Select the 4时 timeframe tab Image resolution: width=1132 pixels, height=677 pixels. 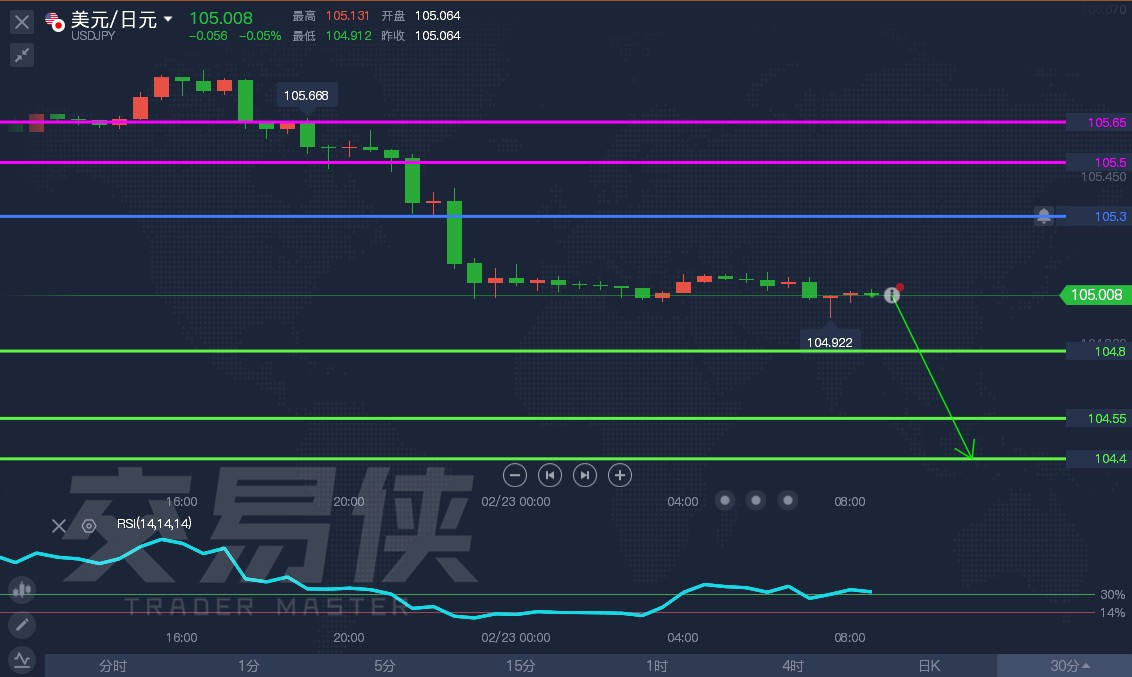tap(793, 665)
